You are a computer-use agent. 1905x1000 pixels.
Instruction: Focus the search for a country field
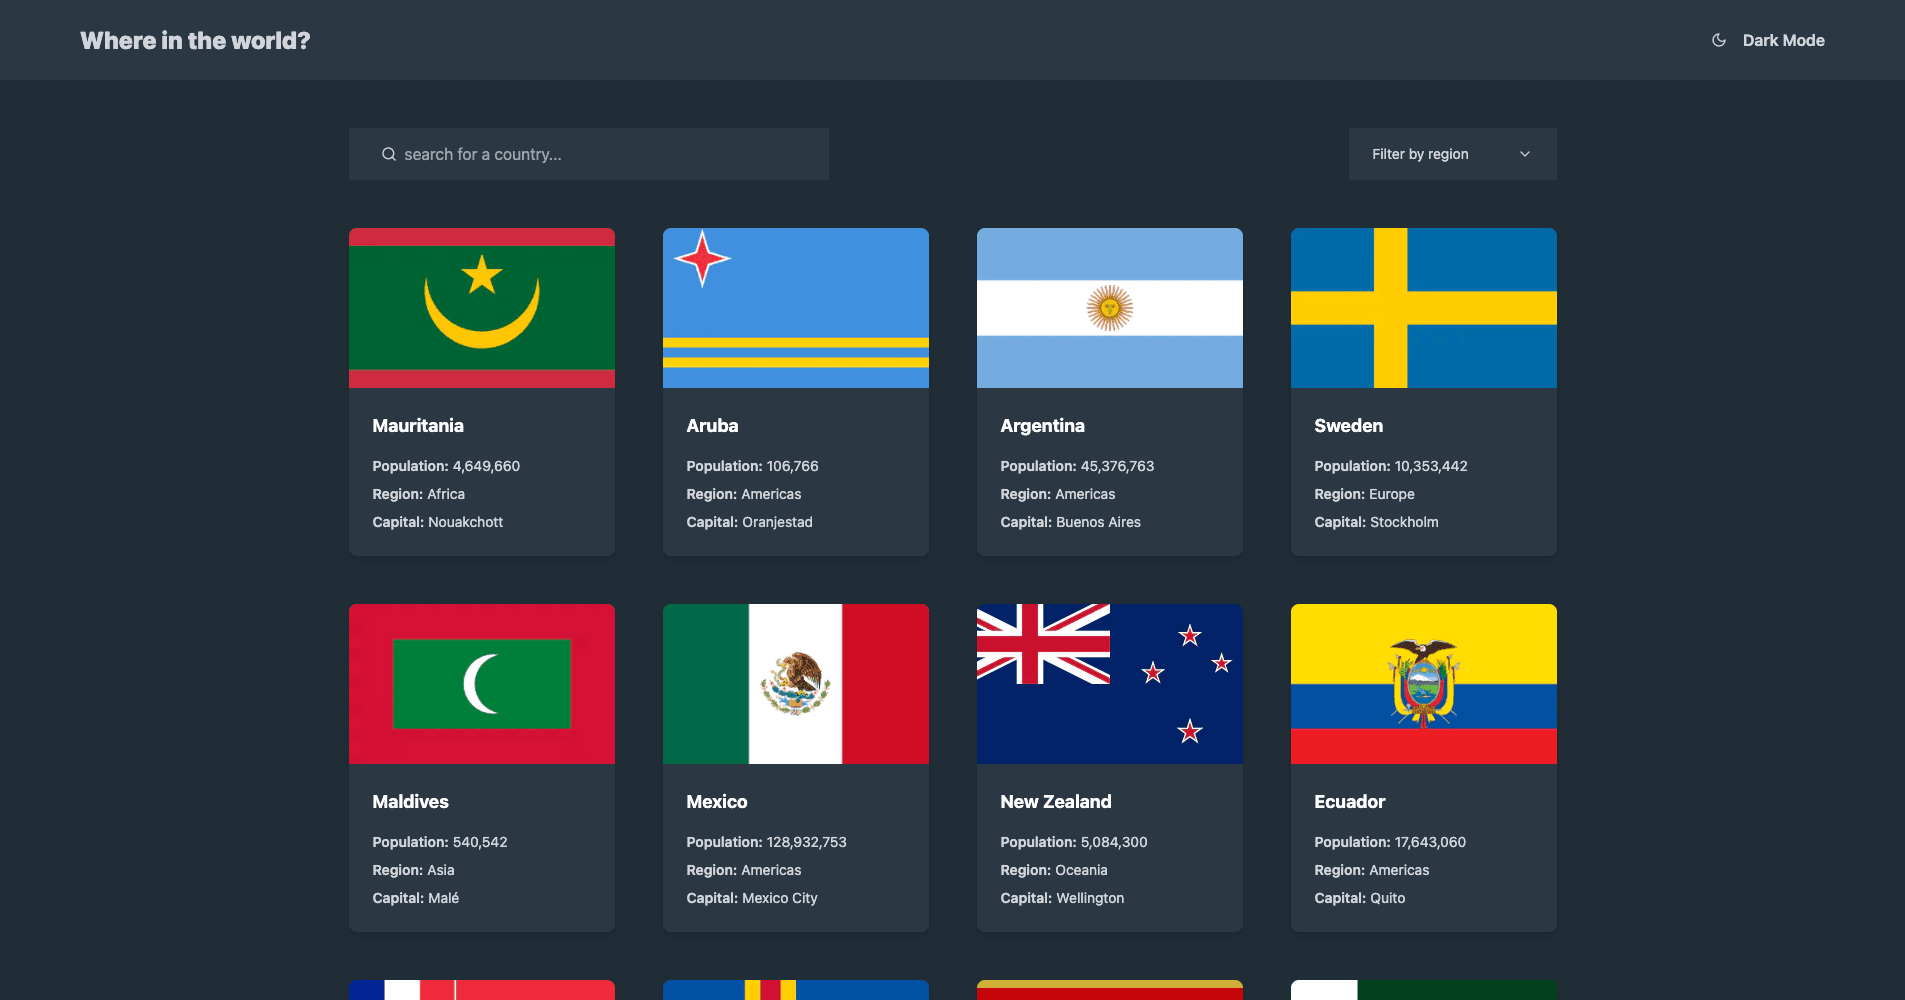(x=588, y=154)
